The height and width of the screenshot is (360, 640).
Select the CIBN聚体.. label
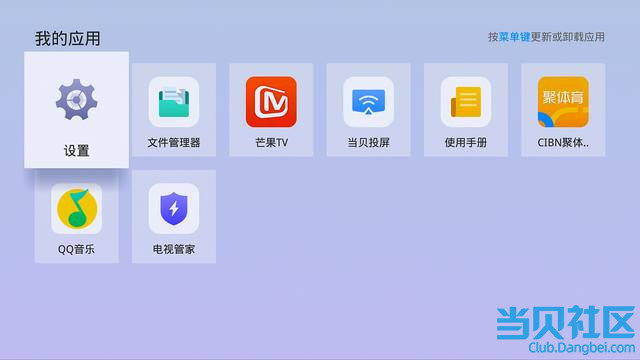coord(563,142)
